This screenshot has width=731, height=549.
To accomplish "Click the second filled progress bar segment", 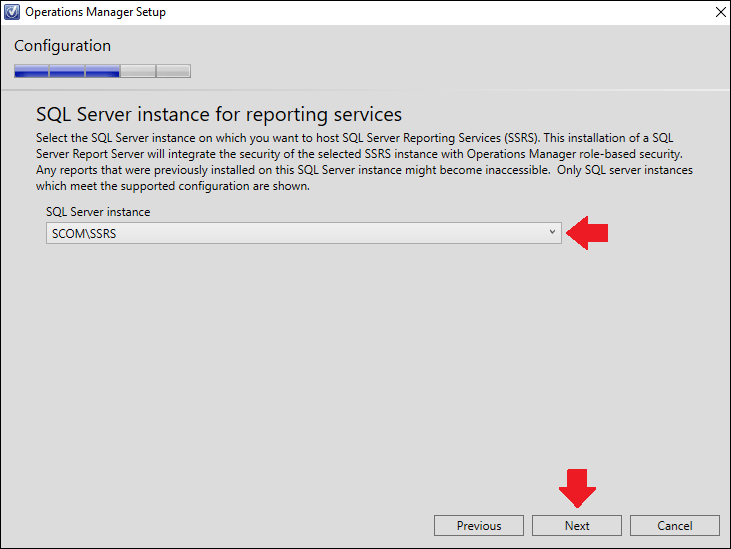I will (67, 71).
